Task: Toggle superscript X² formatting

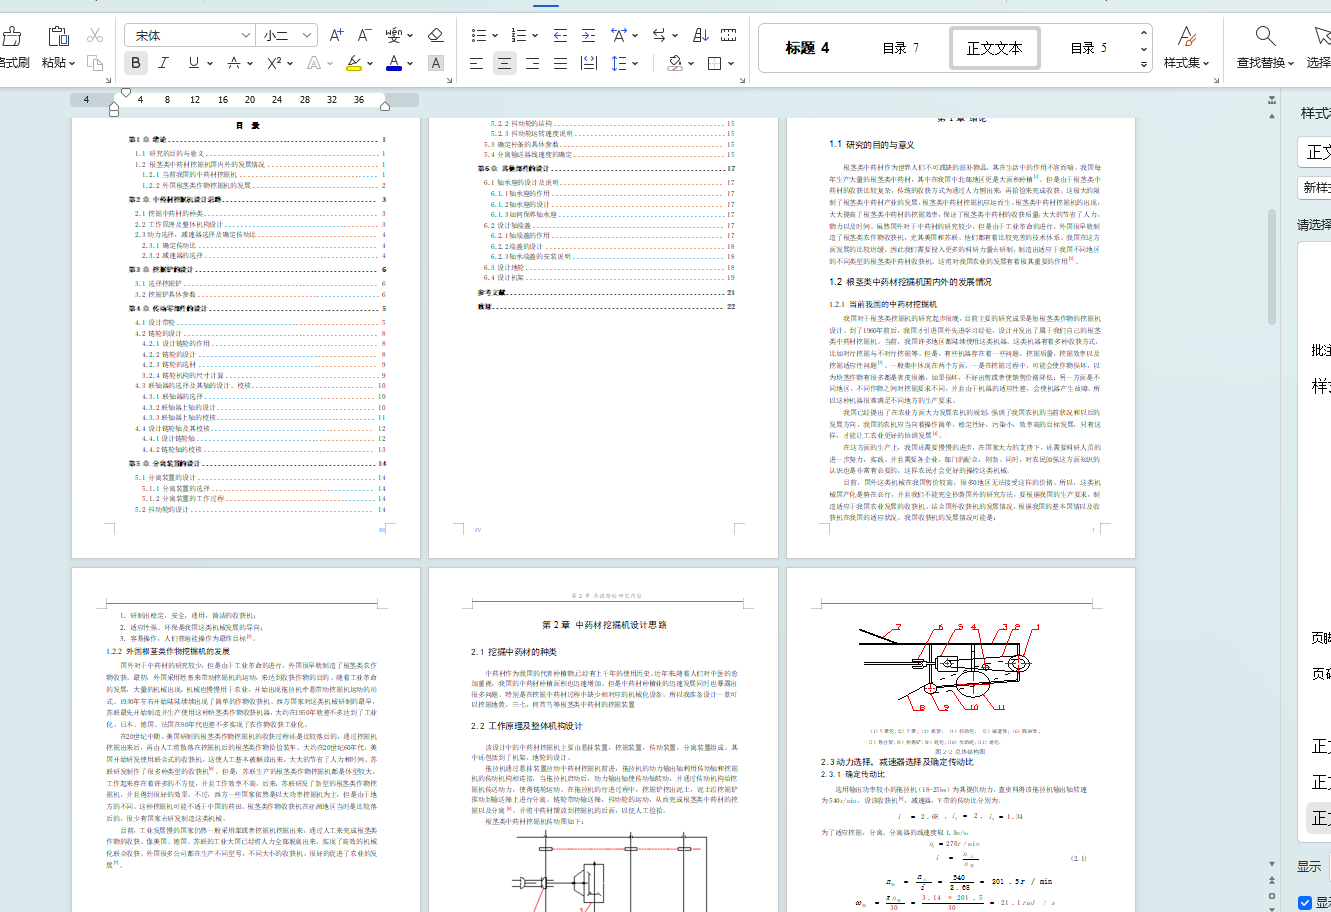Action: click(274, 63)
